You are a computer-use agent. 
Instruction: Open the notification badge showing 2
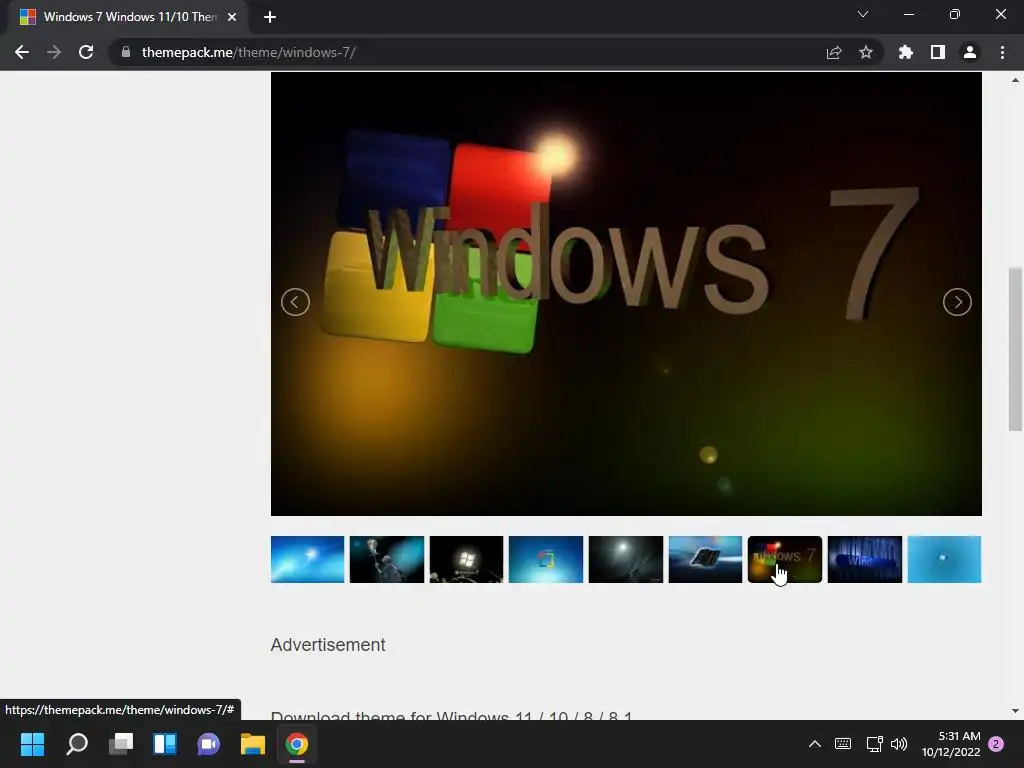[997, 744]
